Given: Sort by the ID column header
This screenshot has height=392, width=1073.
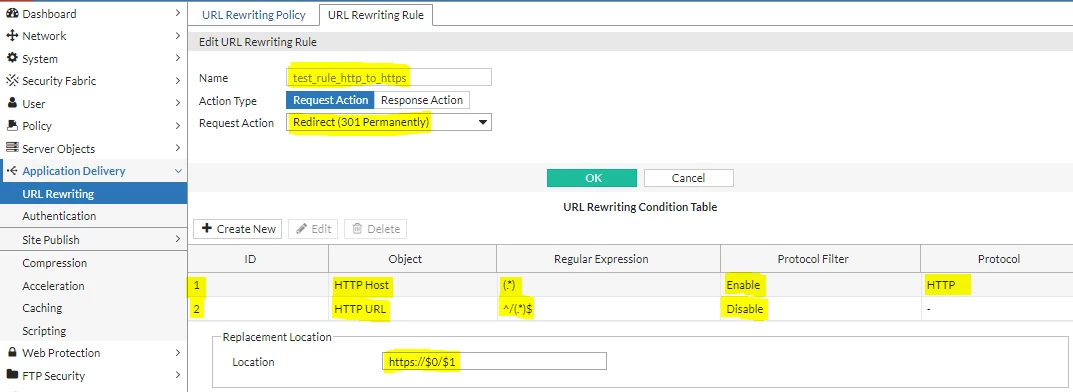Looking at the screenshot, I should click(x=258, y=259).
